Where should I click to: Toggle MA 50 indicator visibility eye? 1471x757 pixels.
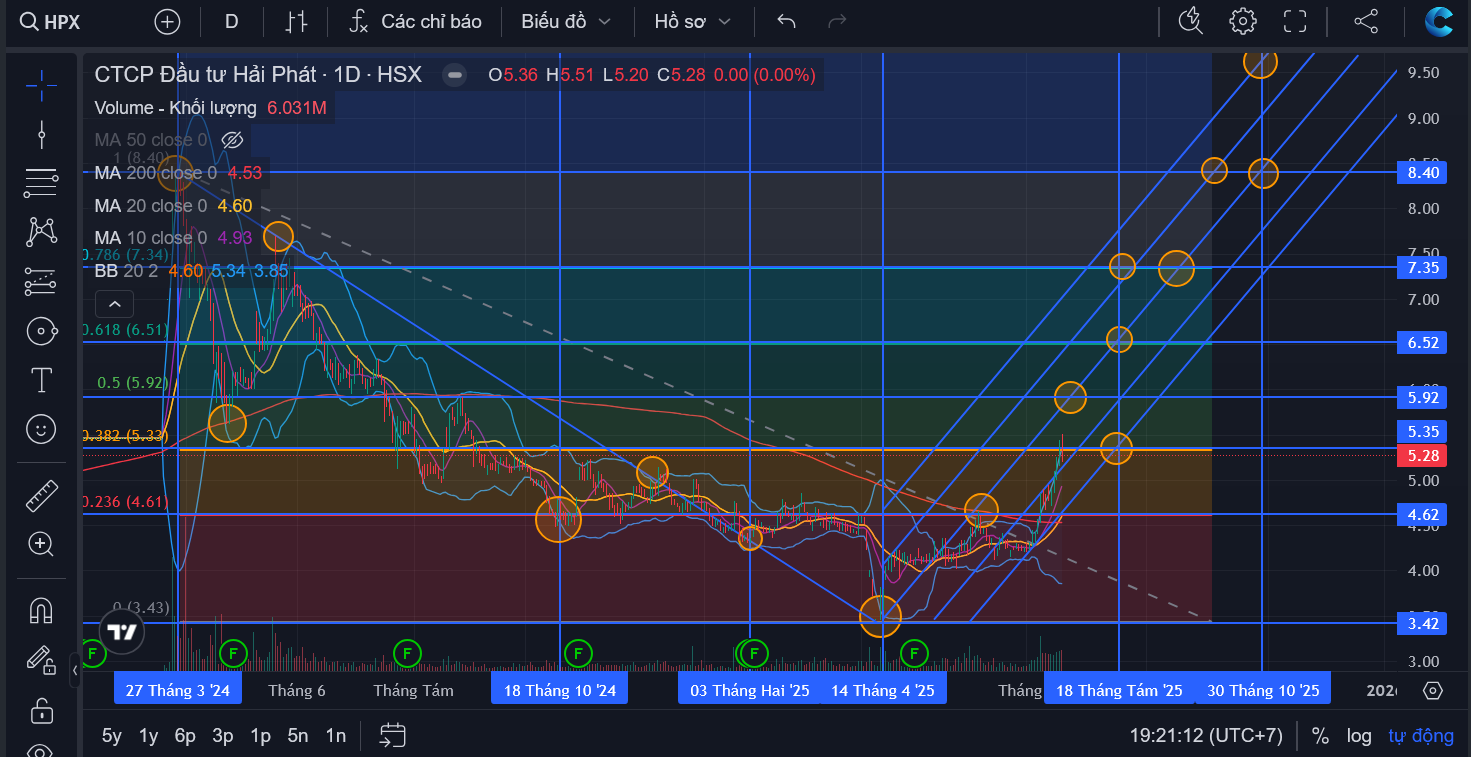pyautogui.click(x=232, y=140)
